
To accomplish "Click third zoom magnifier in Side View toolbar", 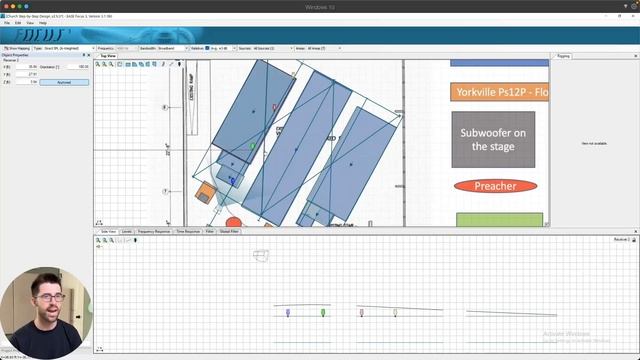I will [x=111, y=240].
